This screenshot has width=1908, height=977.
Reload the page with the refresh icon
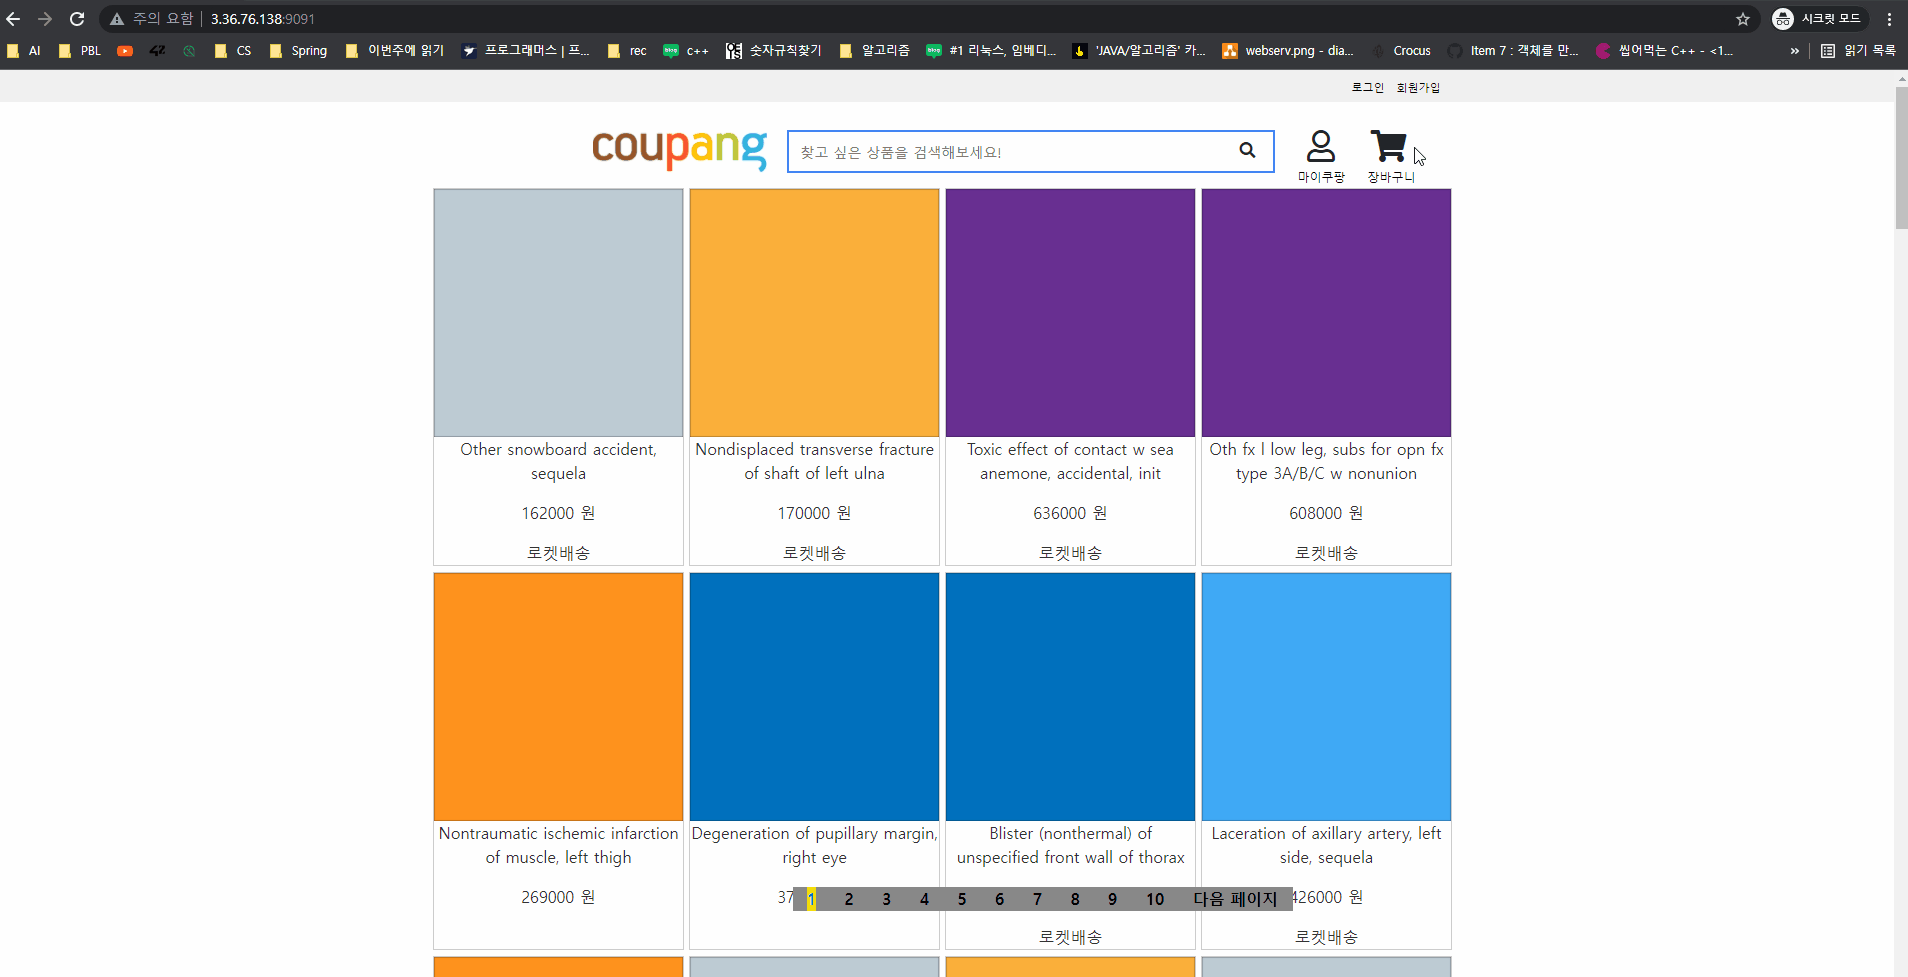pos(77,18)
